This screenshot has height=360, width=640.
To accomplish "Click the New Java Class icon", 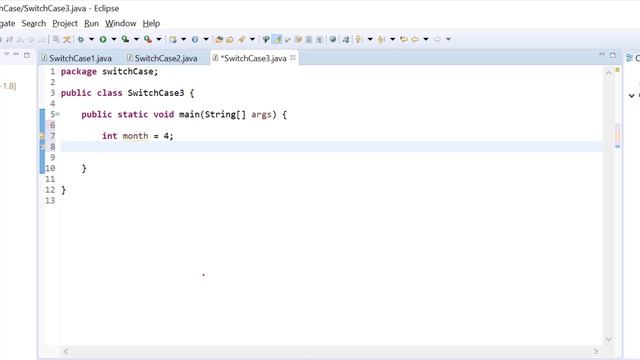I will 195,39.
